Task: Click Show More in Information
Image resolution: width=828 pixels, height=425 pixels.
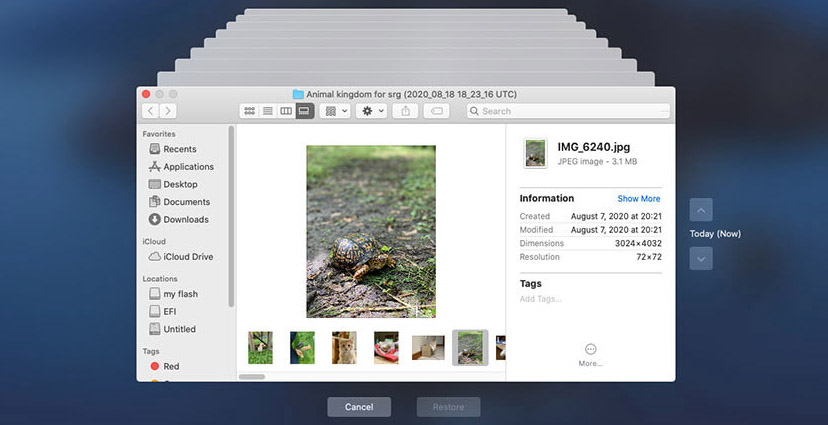Action: pyautogui.click(x=638, y=199)
